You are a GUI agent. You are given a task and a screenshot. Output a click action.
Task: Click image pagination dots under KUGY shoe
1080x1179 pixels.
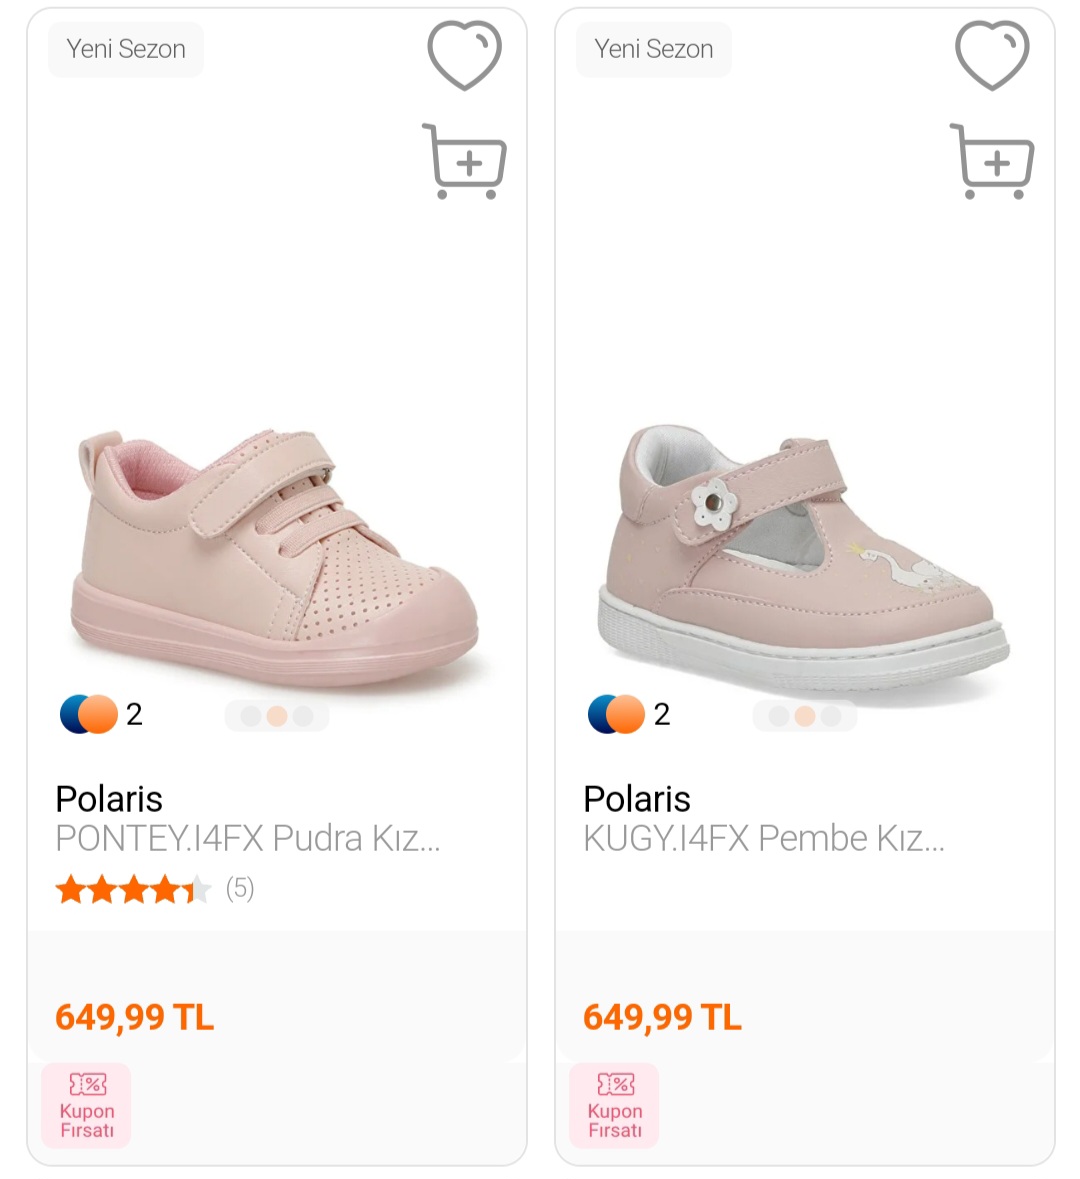pos(805,716)
